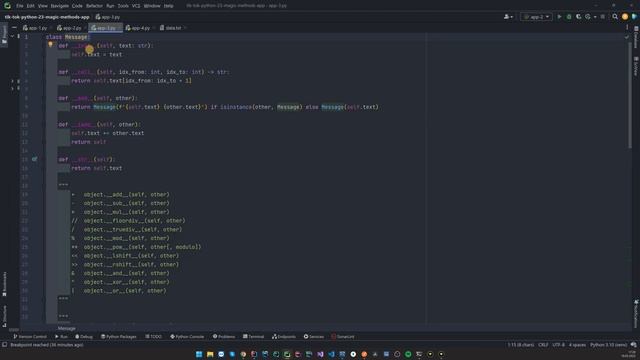Screen dimensions: 640x360
Task: Open the Debug tool window at bottom
Action: tap(84, 337)
